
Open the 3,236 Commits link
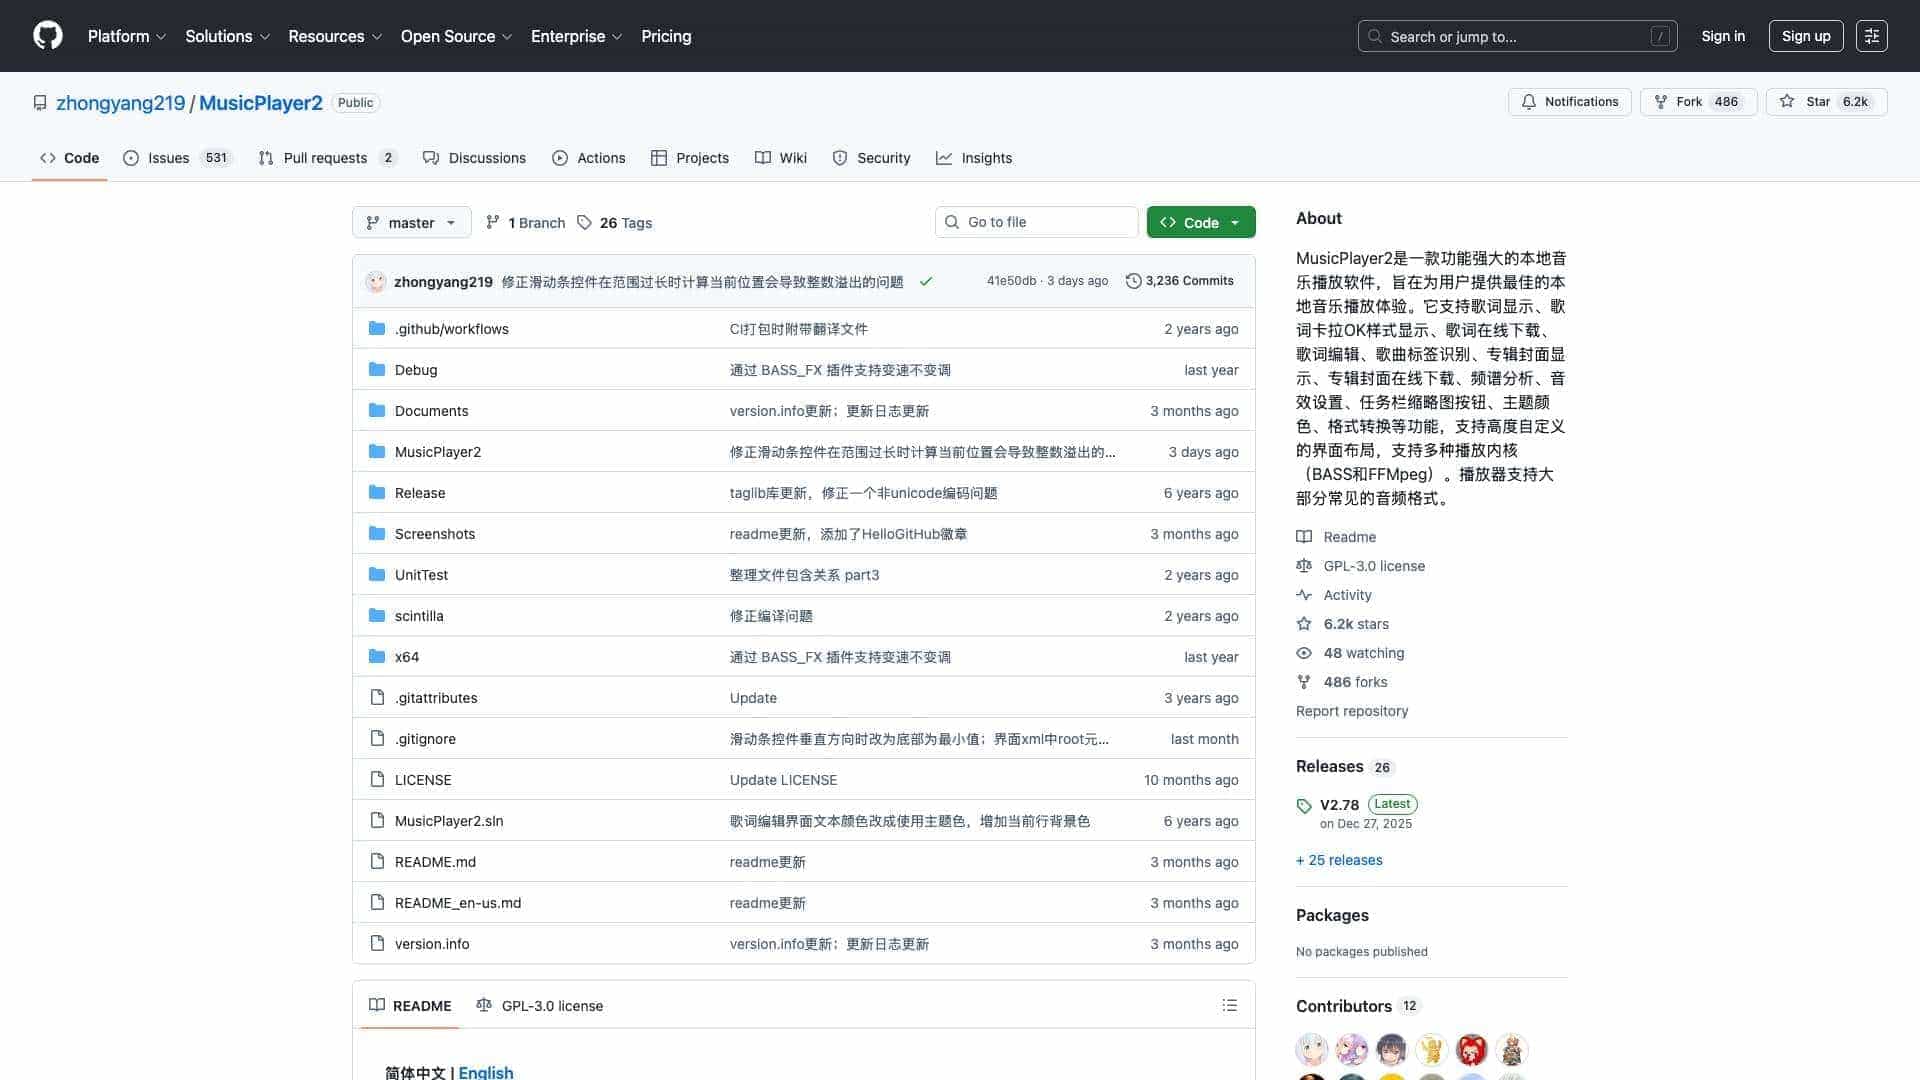1180,281
